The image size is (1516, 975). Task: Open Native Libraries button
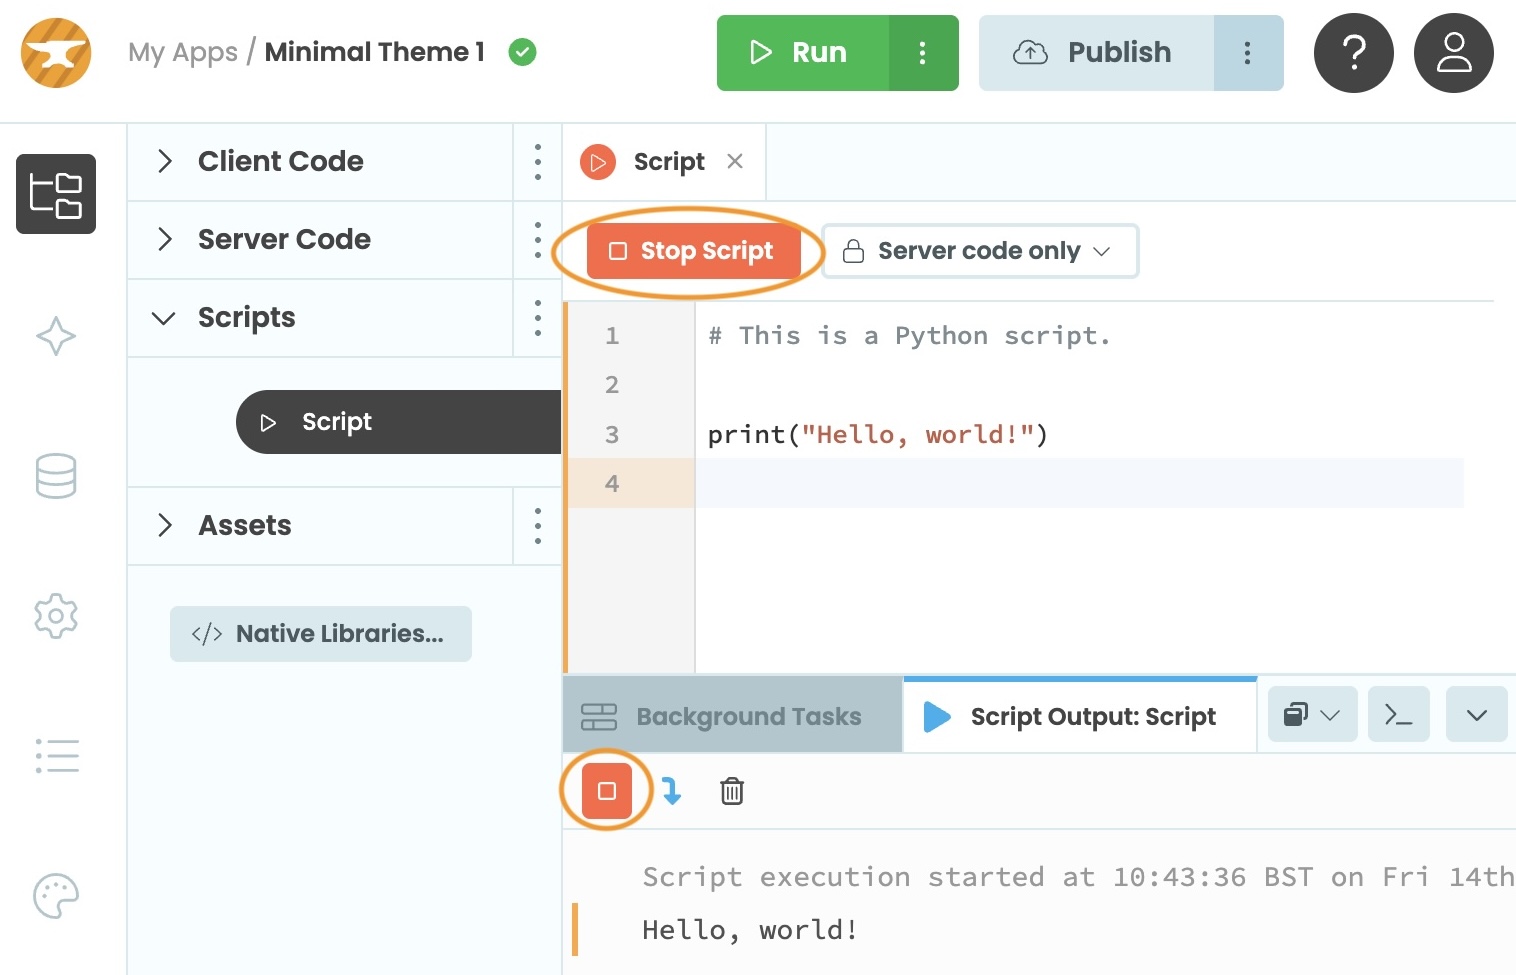321,634
